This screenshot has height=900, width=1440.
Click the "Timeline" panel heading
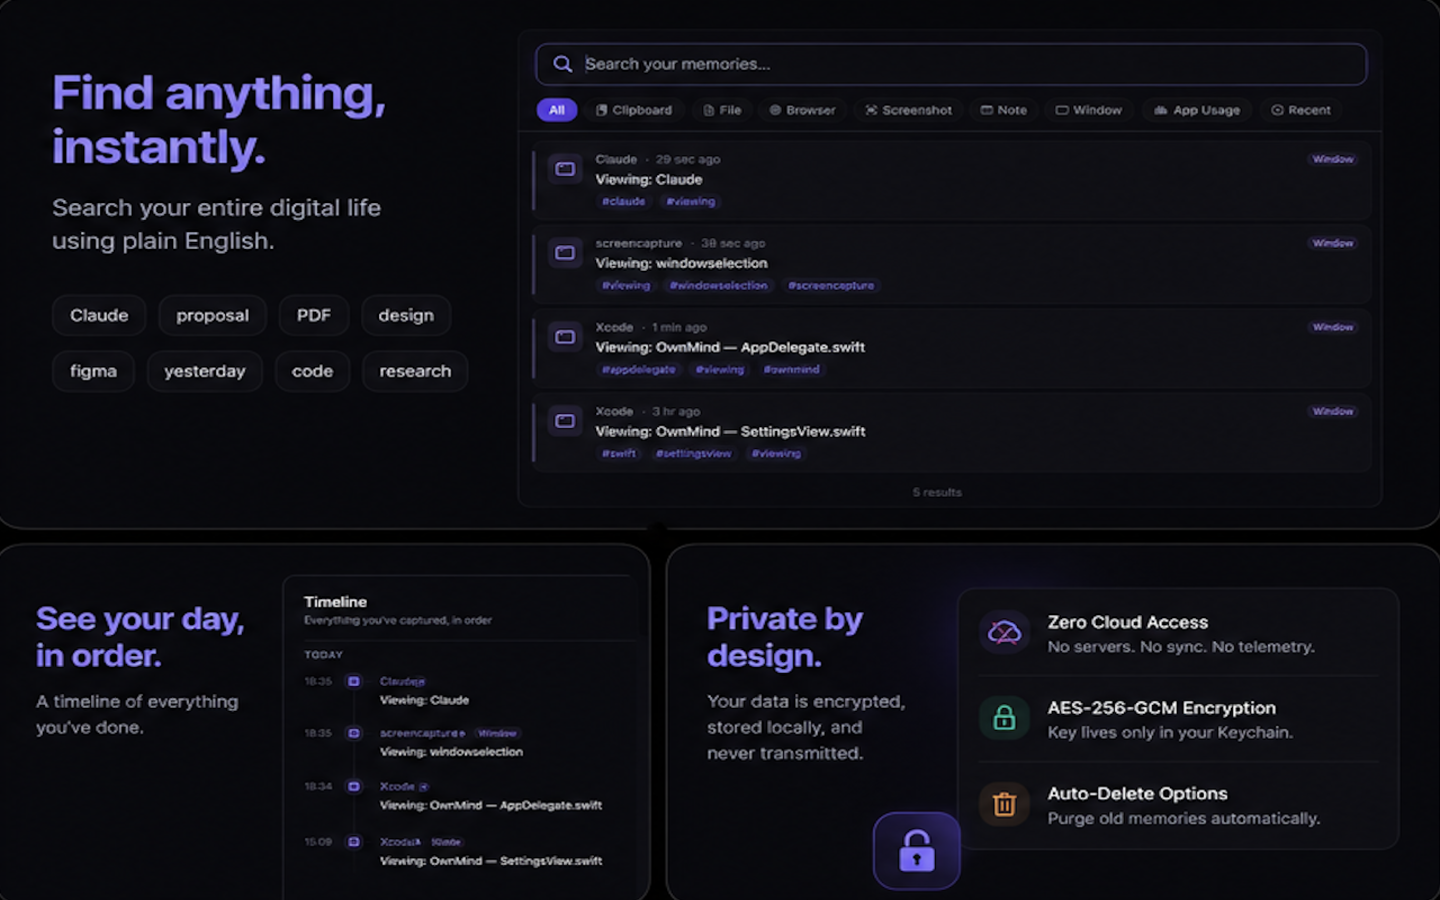coord(335,602)
